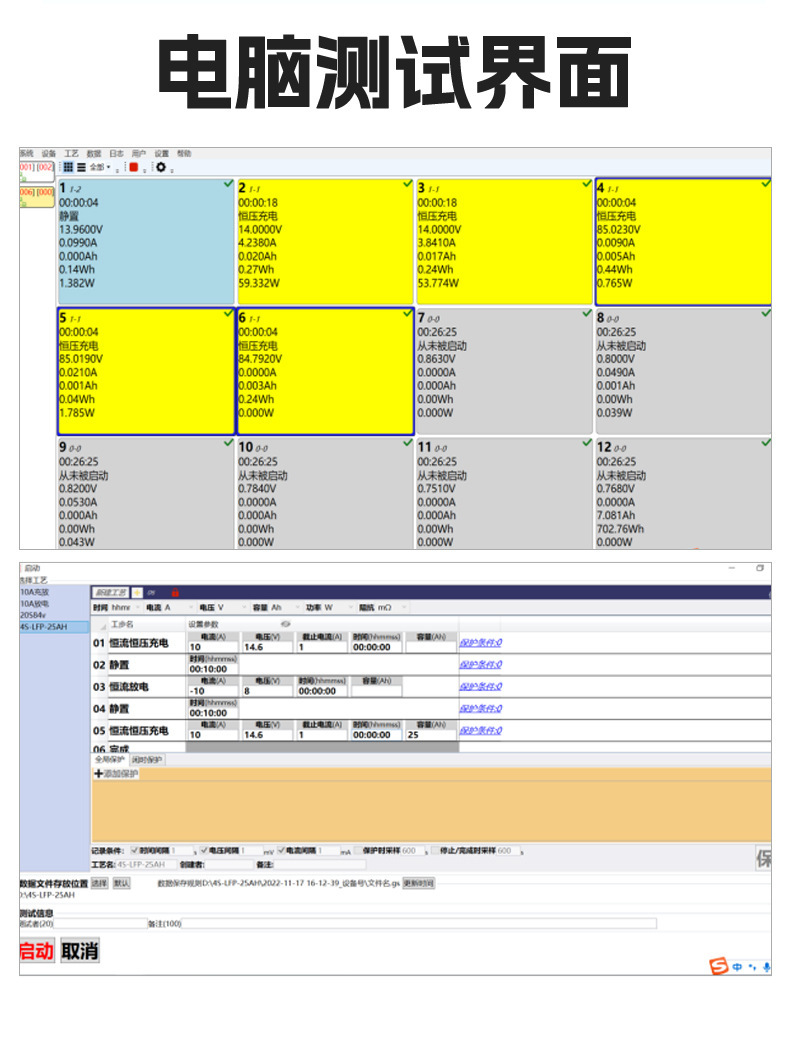
Task: Edit step 05 容量 field showing 25
Action: tap(431, 735)
